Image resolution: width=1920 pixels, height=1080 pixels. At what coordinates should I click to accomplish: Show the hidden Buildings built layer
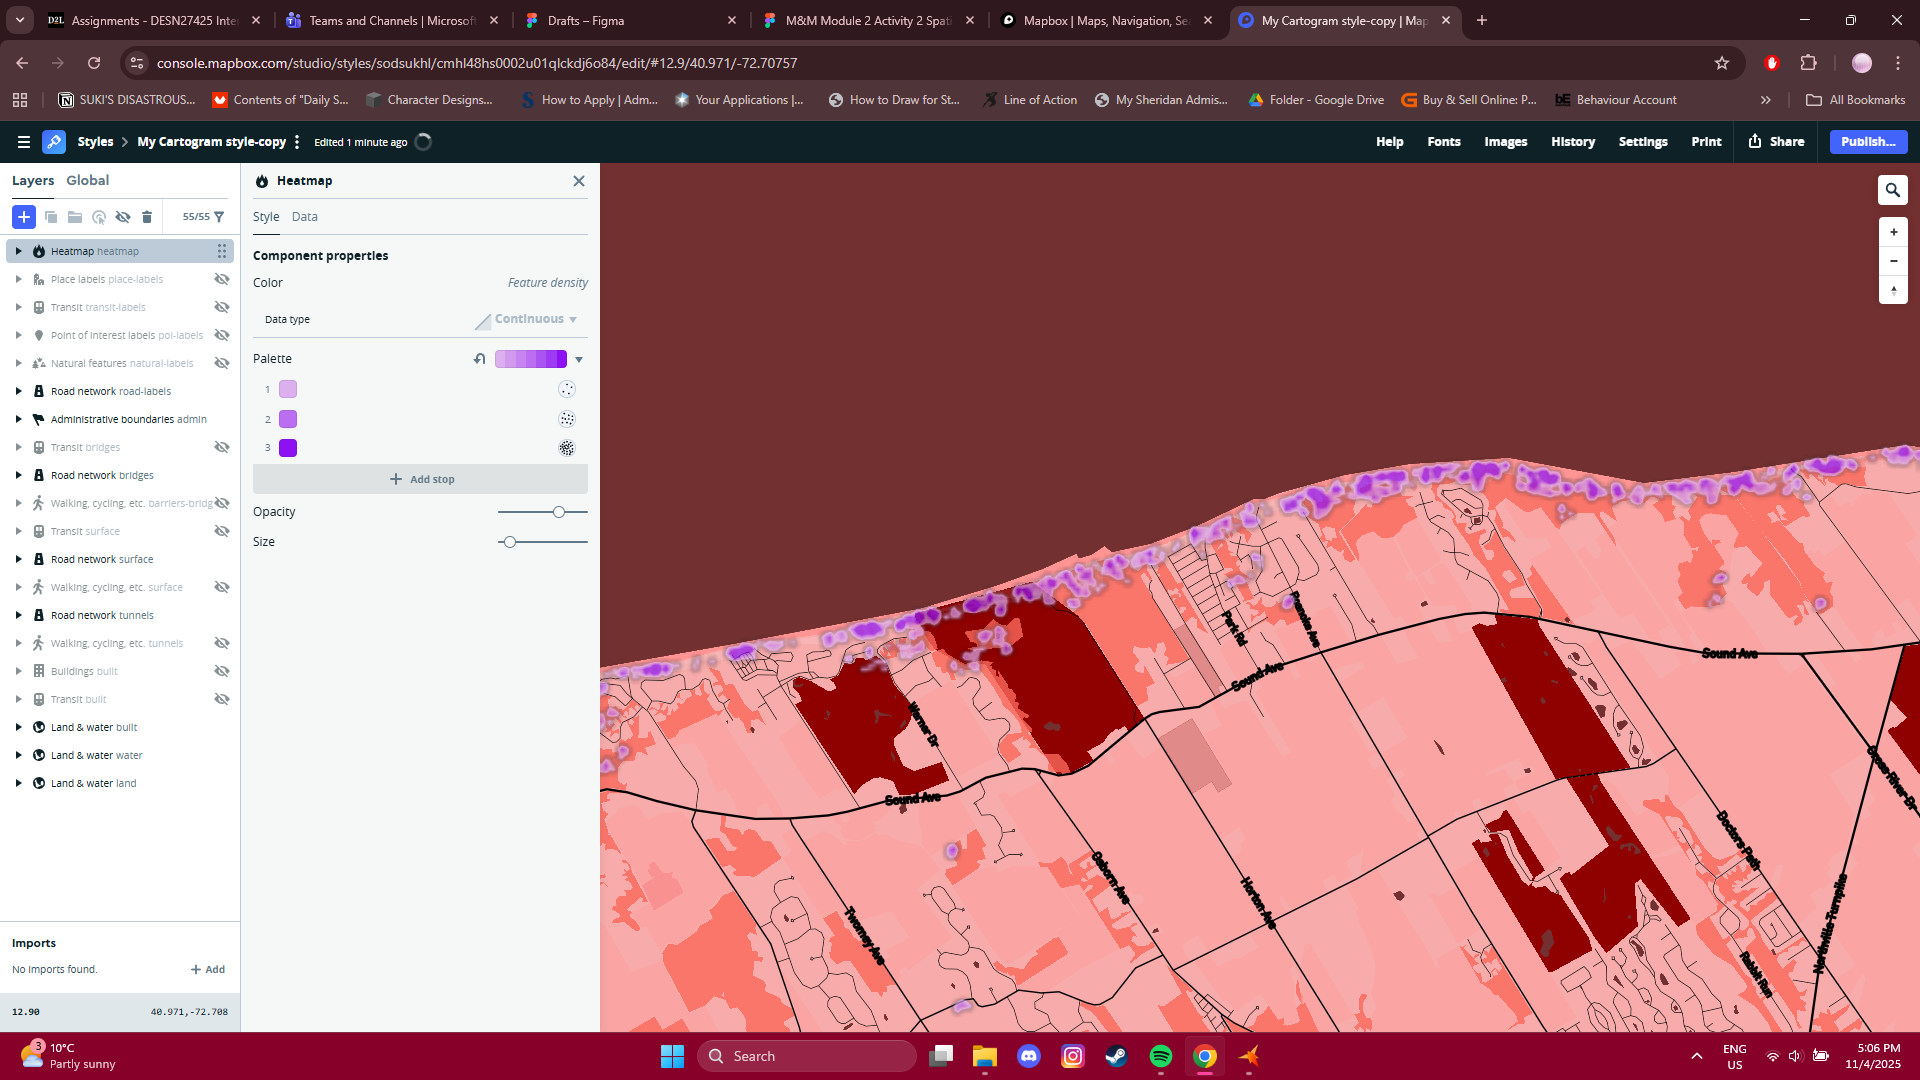(x=221, y=671)
